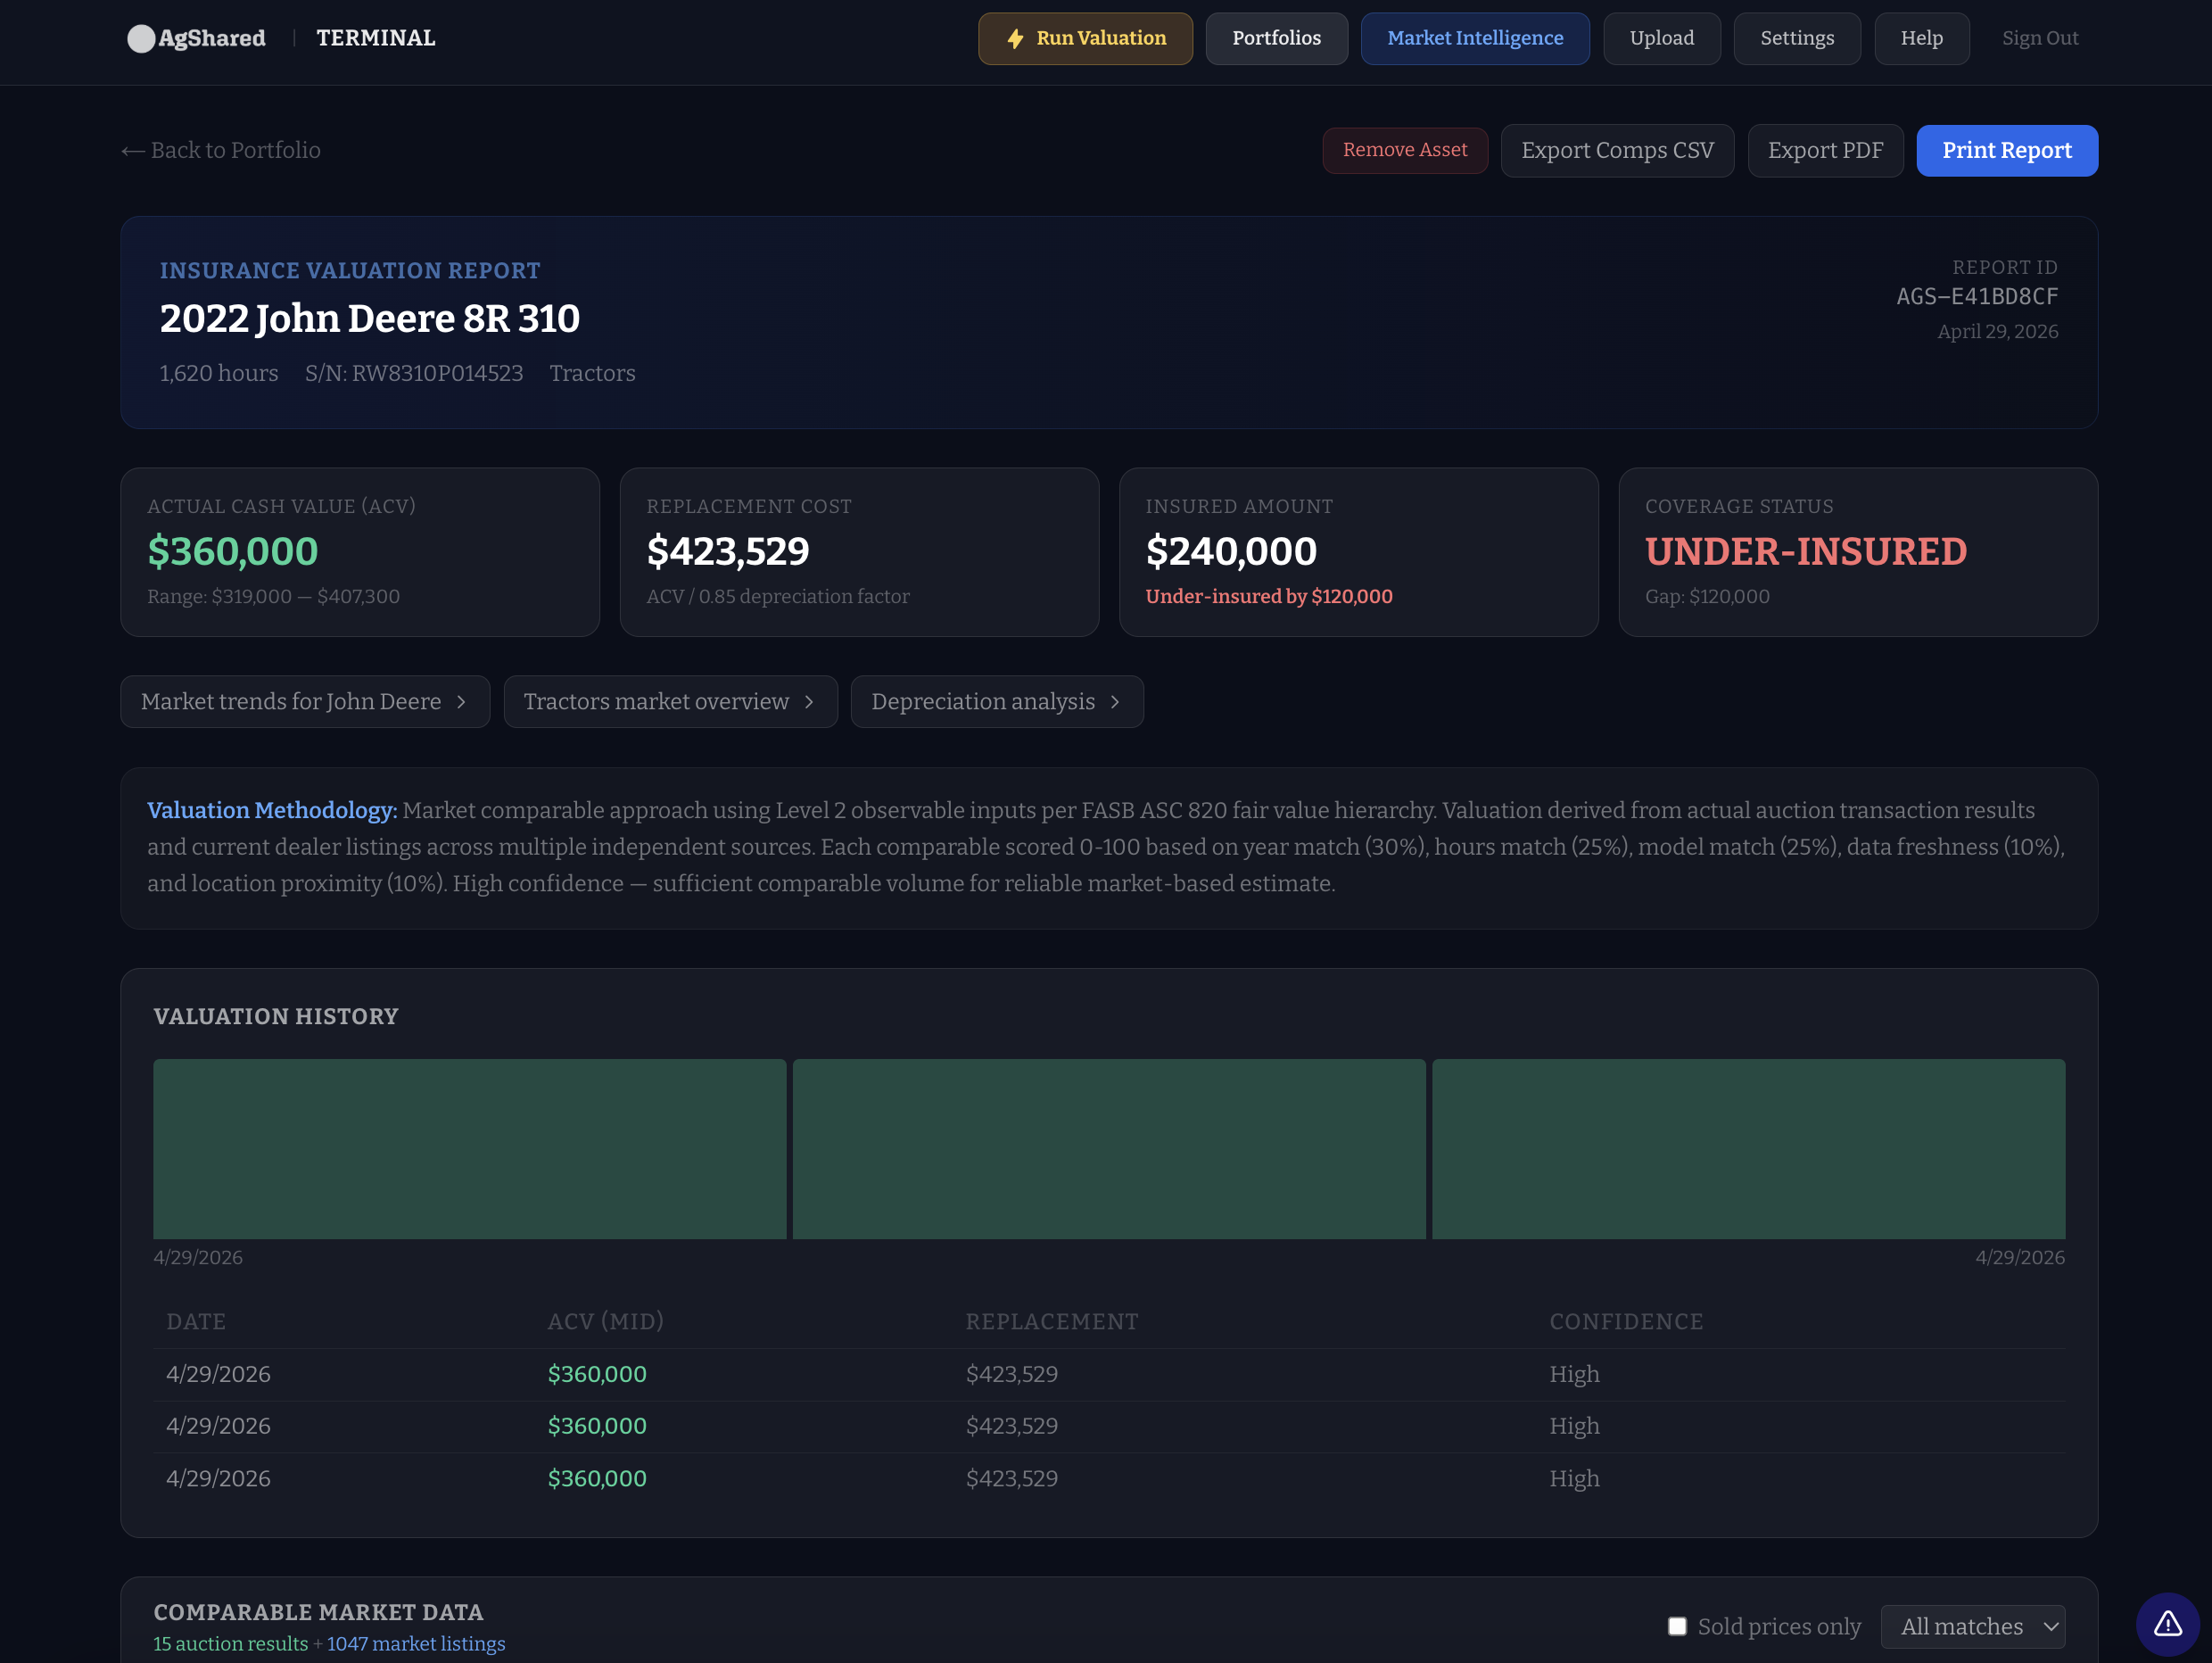This screenshot has width=2212, height=1663.
Task: Open Depreciation analysis link
Action: pos(997,702)
